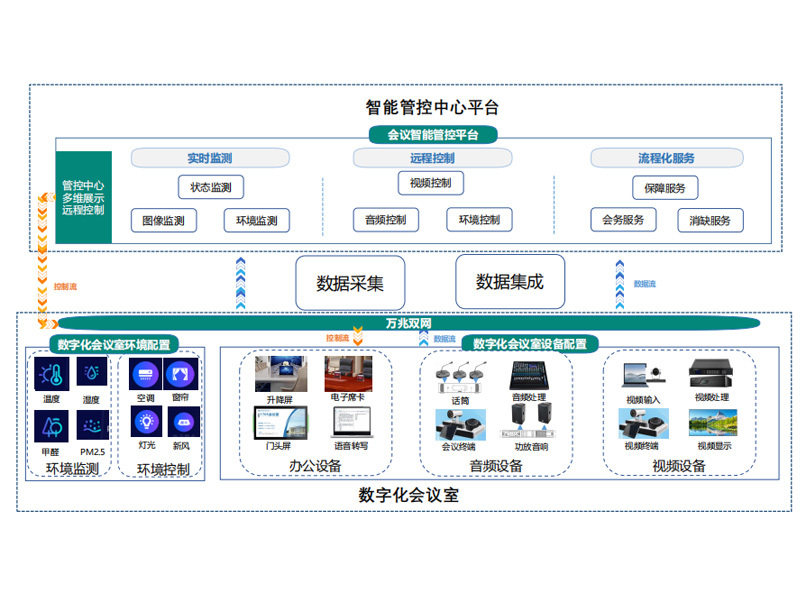
Task: Click the 视频终端 device image
Action: click(644, 424)
